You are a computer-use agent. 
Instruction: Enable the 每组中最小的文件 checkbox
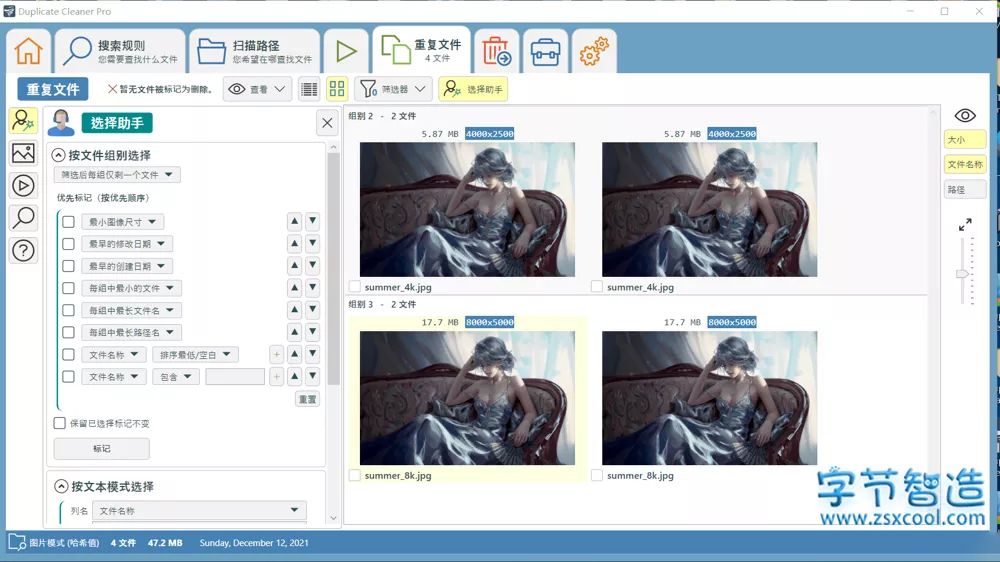coord(68,288)
